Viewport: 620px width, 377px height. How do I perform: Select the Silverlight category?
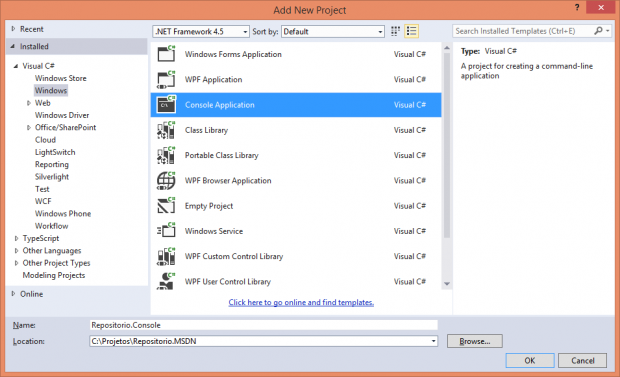coord(51,176)
